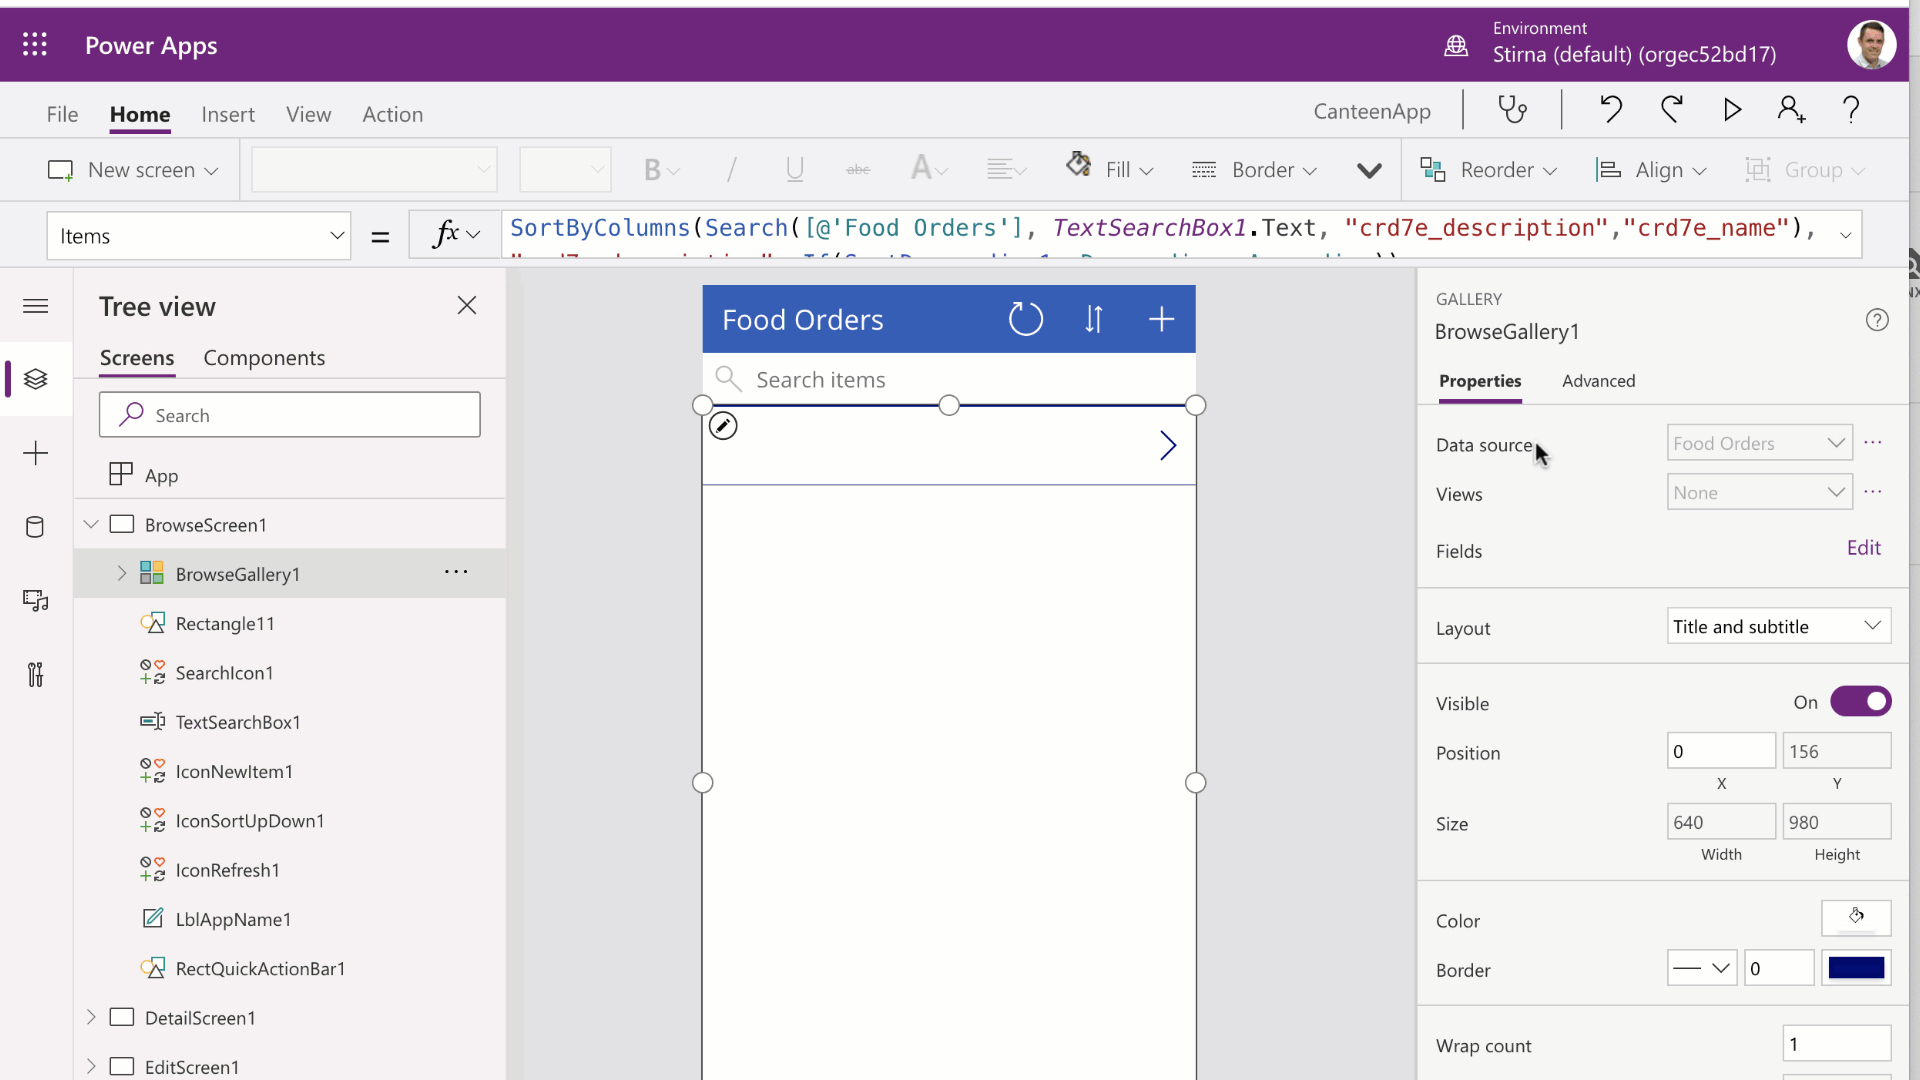Open the dark blue border color swatch

pyautogui.click(x=1856, y=968)
